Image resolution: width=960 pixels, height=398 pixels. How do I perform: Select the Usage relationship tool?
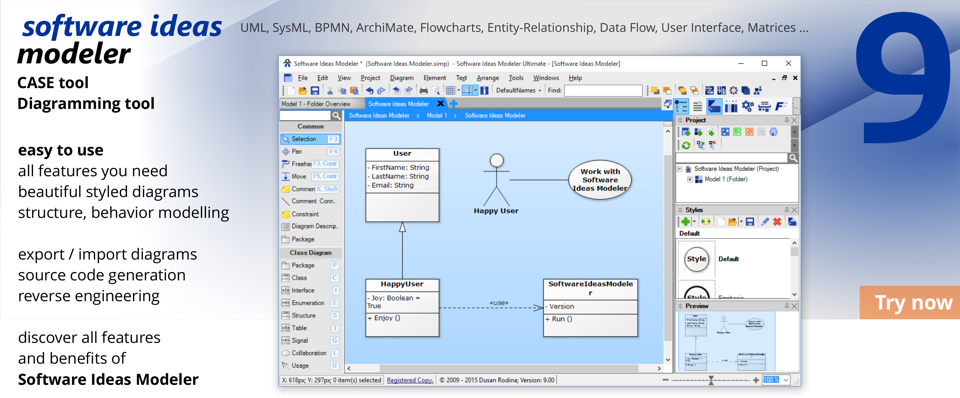309,366
